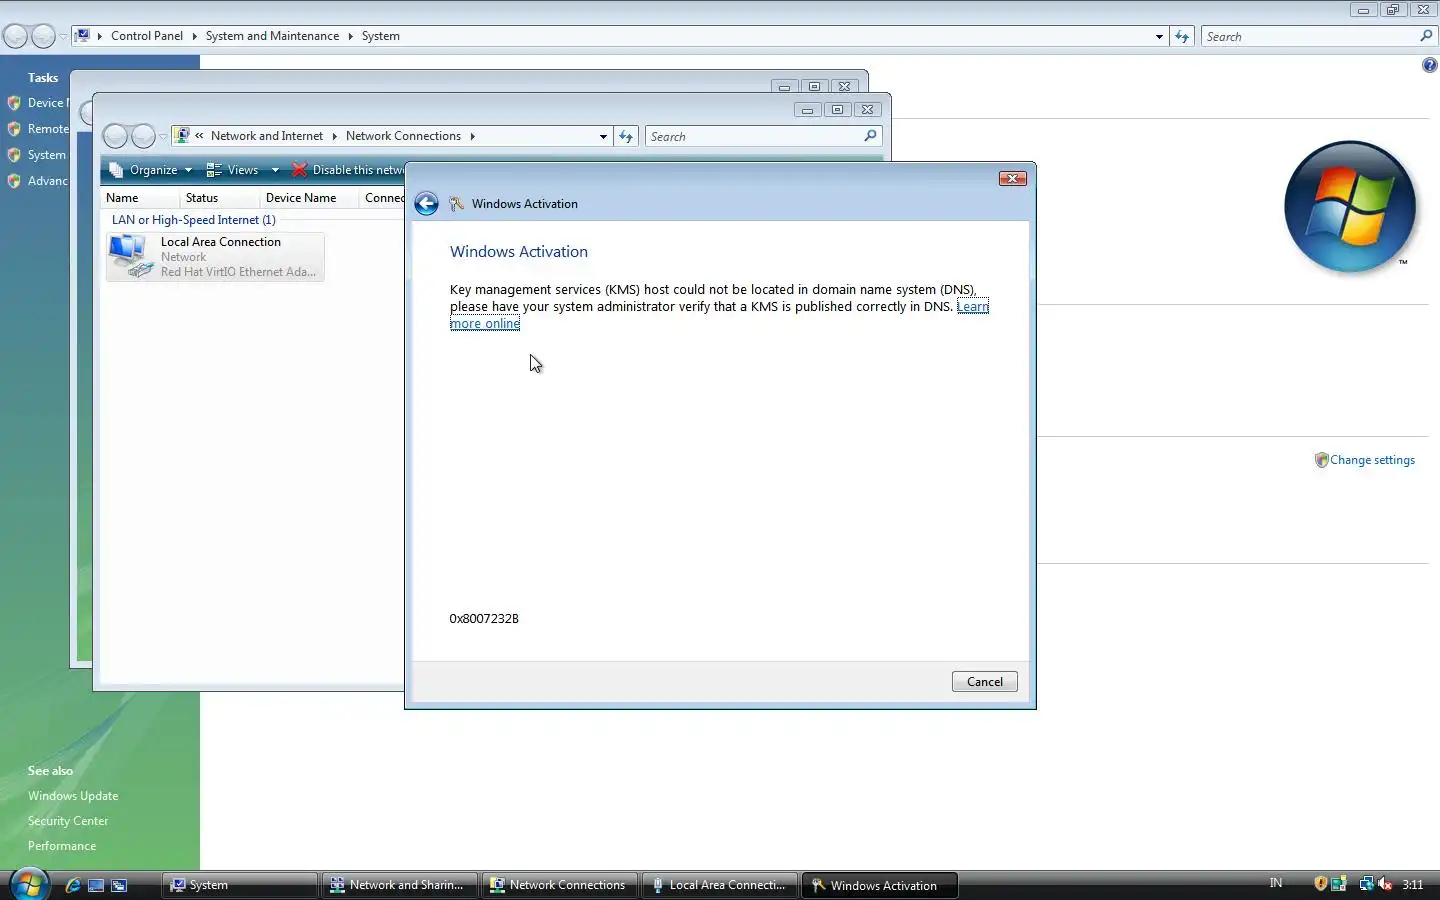Viewport: 1440px width, 900px height.
Task: Open the Start menu orb
Action: pyautogui.click(x=29, y=884)
